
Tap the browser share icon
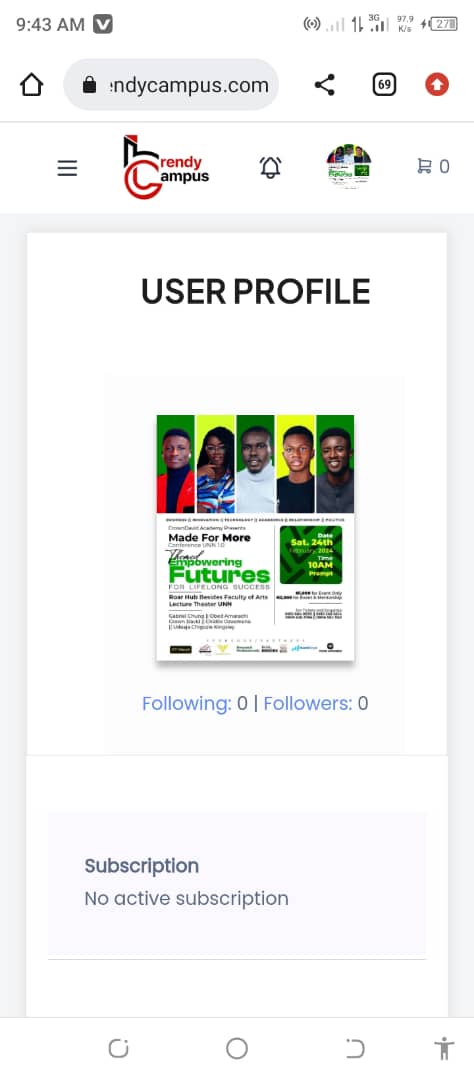[324, 85]
